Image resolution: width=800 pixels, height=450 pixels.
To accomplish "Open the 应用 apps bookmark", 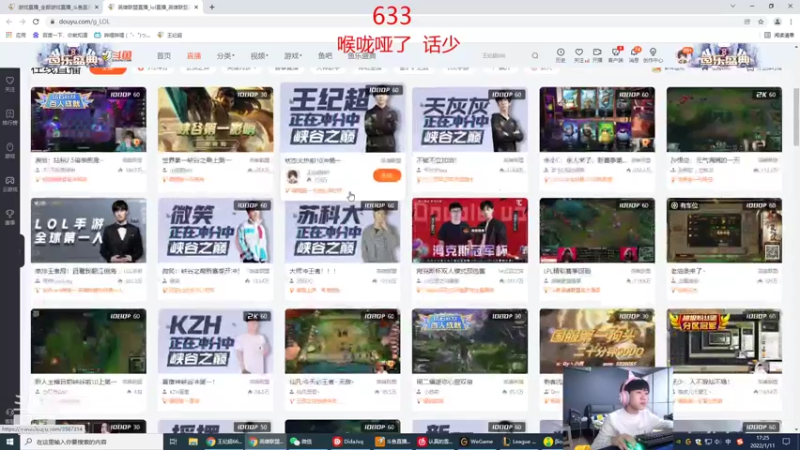I will 16,35.
